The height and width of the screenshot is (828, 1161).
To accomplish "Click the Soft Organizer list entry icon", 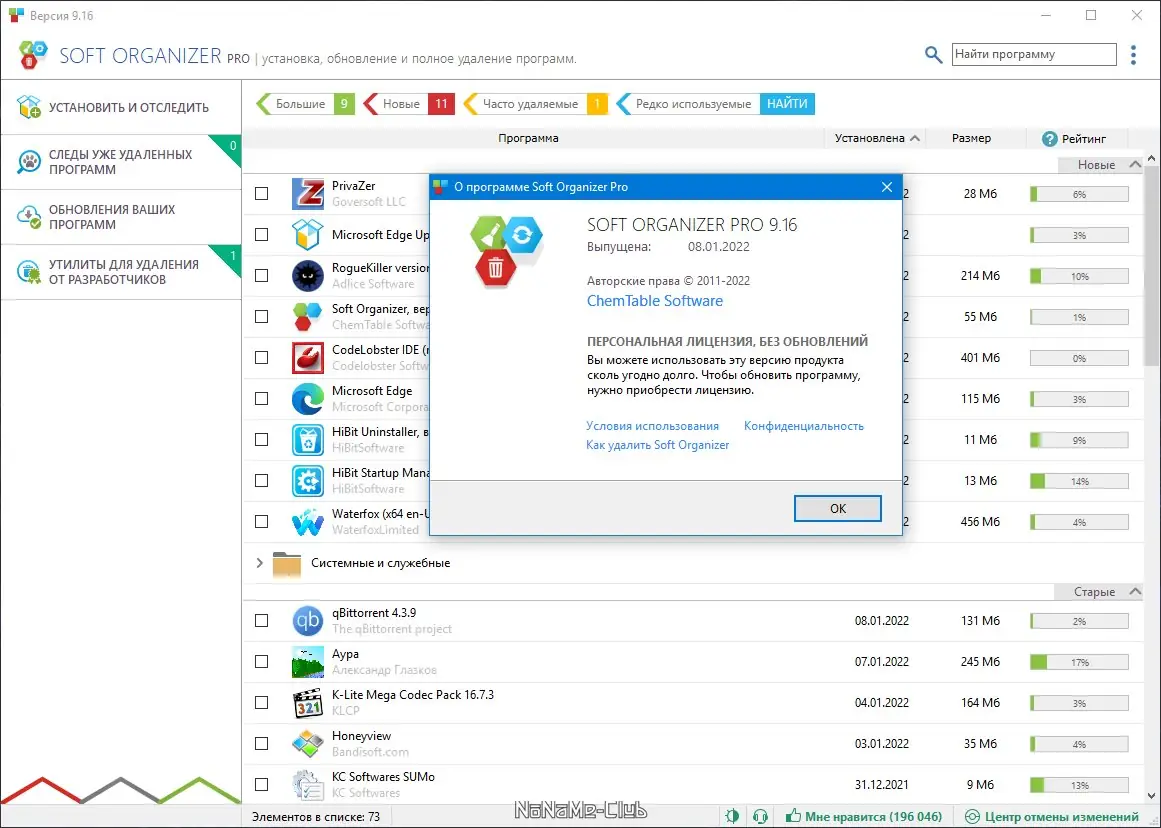I will click(307, 317).
